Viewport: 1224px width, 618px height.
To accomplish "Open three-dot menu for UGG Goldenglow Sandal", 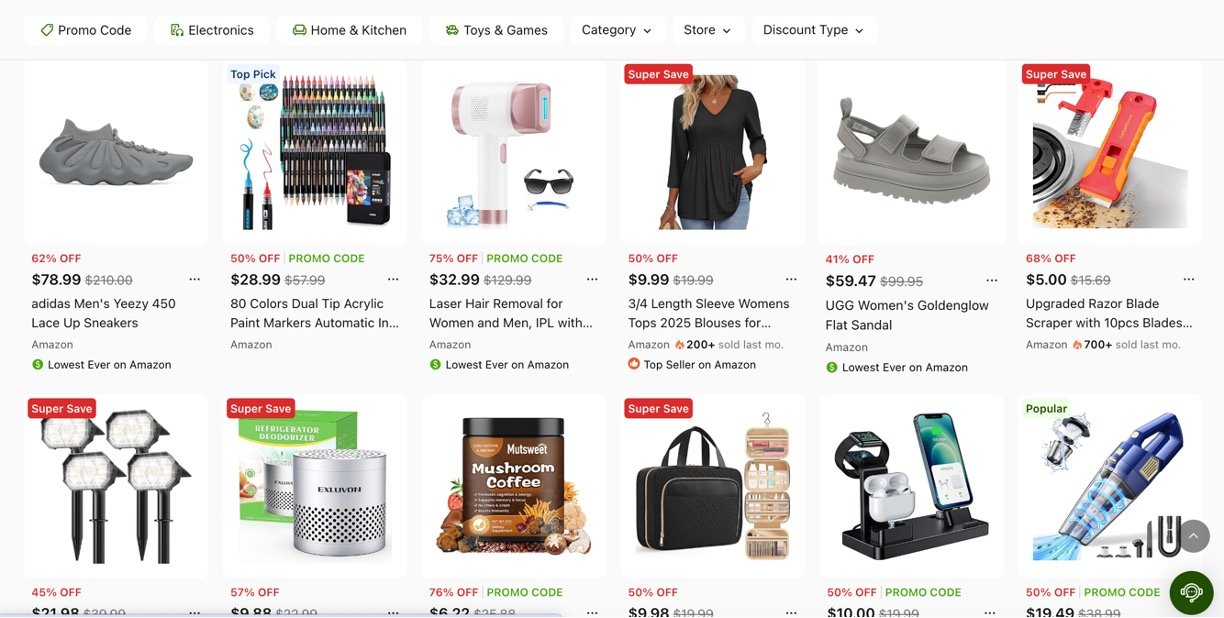I will [x=992, y=281].
